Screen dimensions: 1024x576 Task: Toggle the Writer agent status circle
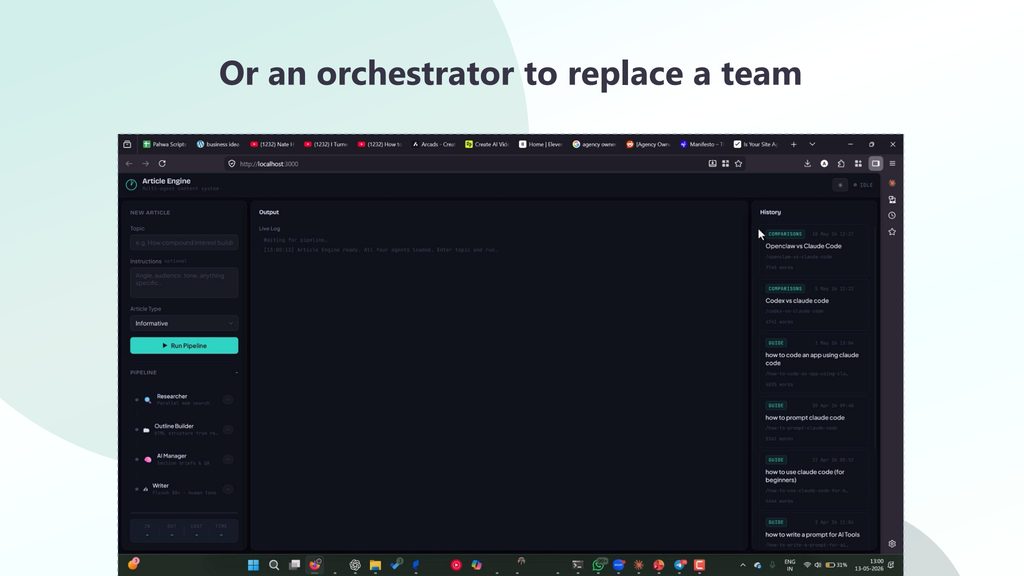tap(228, 489)
